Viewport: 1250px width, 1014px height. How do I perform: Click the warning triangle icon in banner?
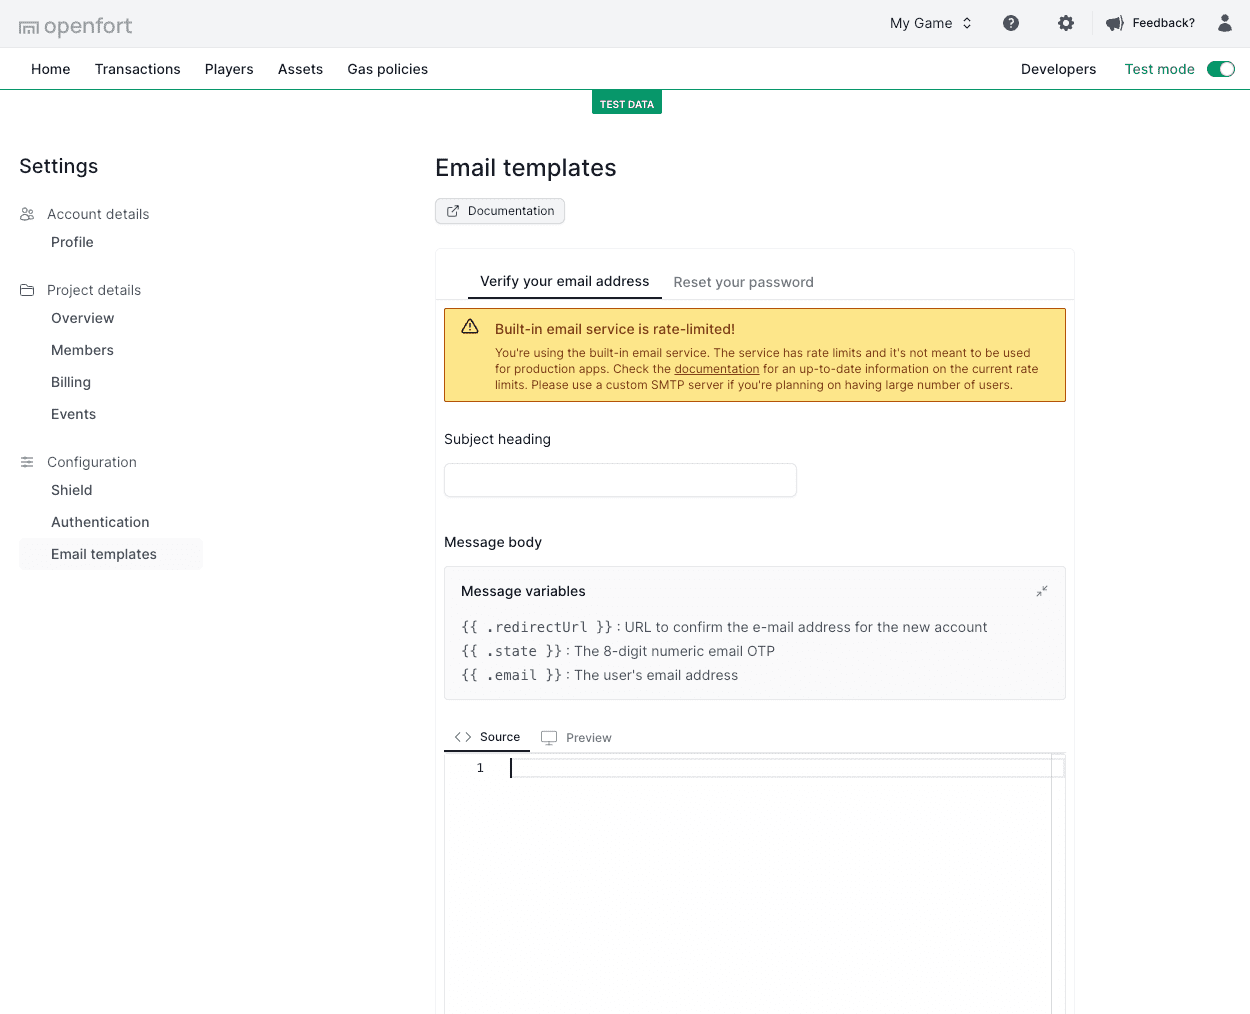[x=470, y=327]
